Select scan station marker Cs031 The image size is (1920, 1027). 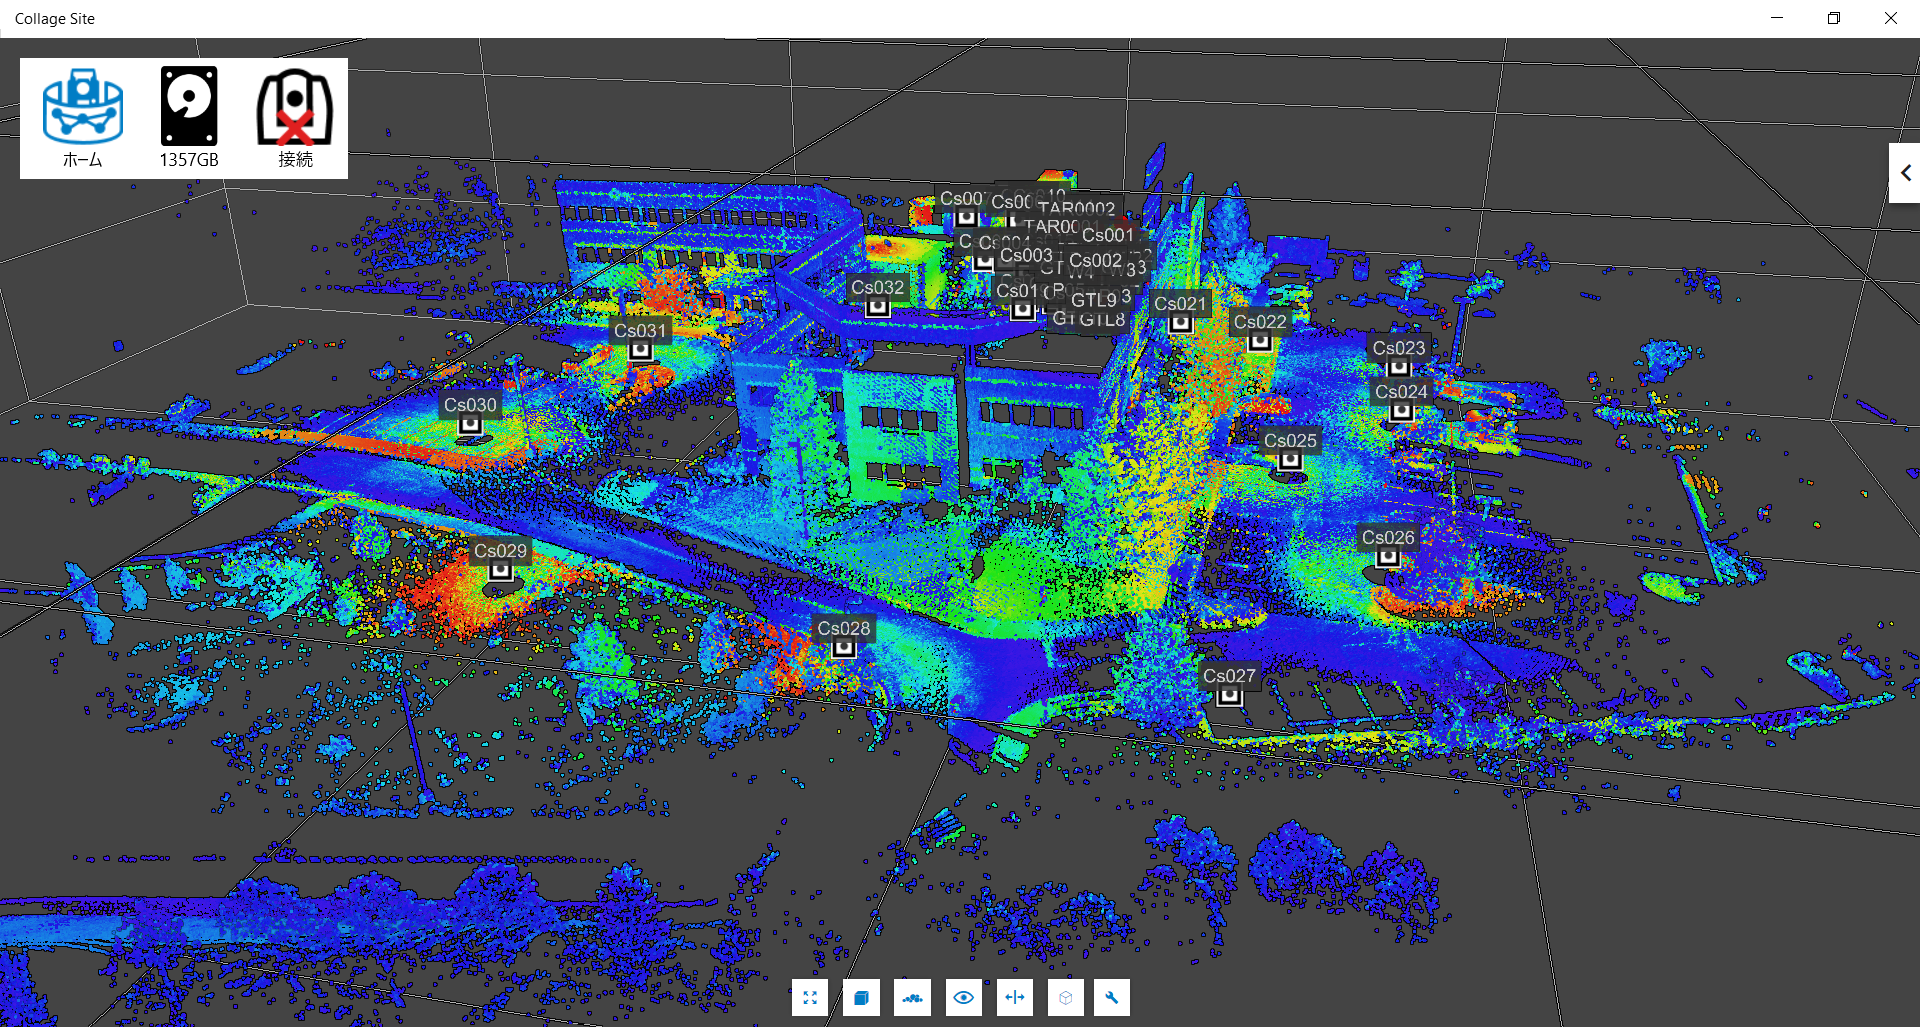point(640,351)
